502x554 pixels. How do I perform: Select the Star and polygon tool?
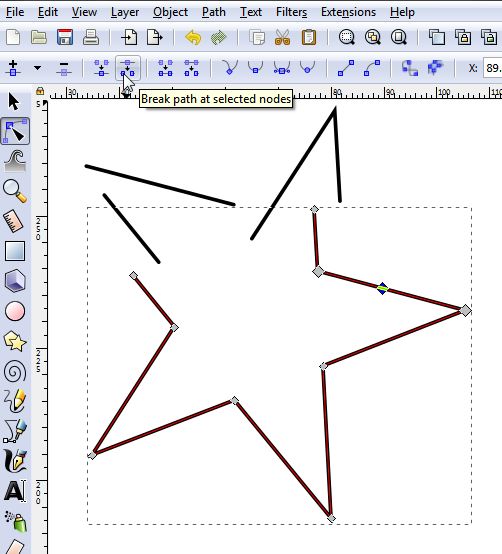[x=15, y=341]
